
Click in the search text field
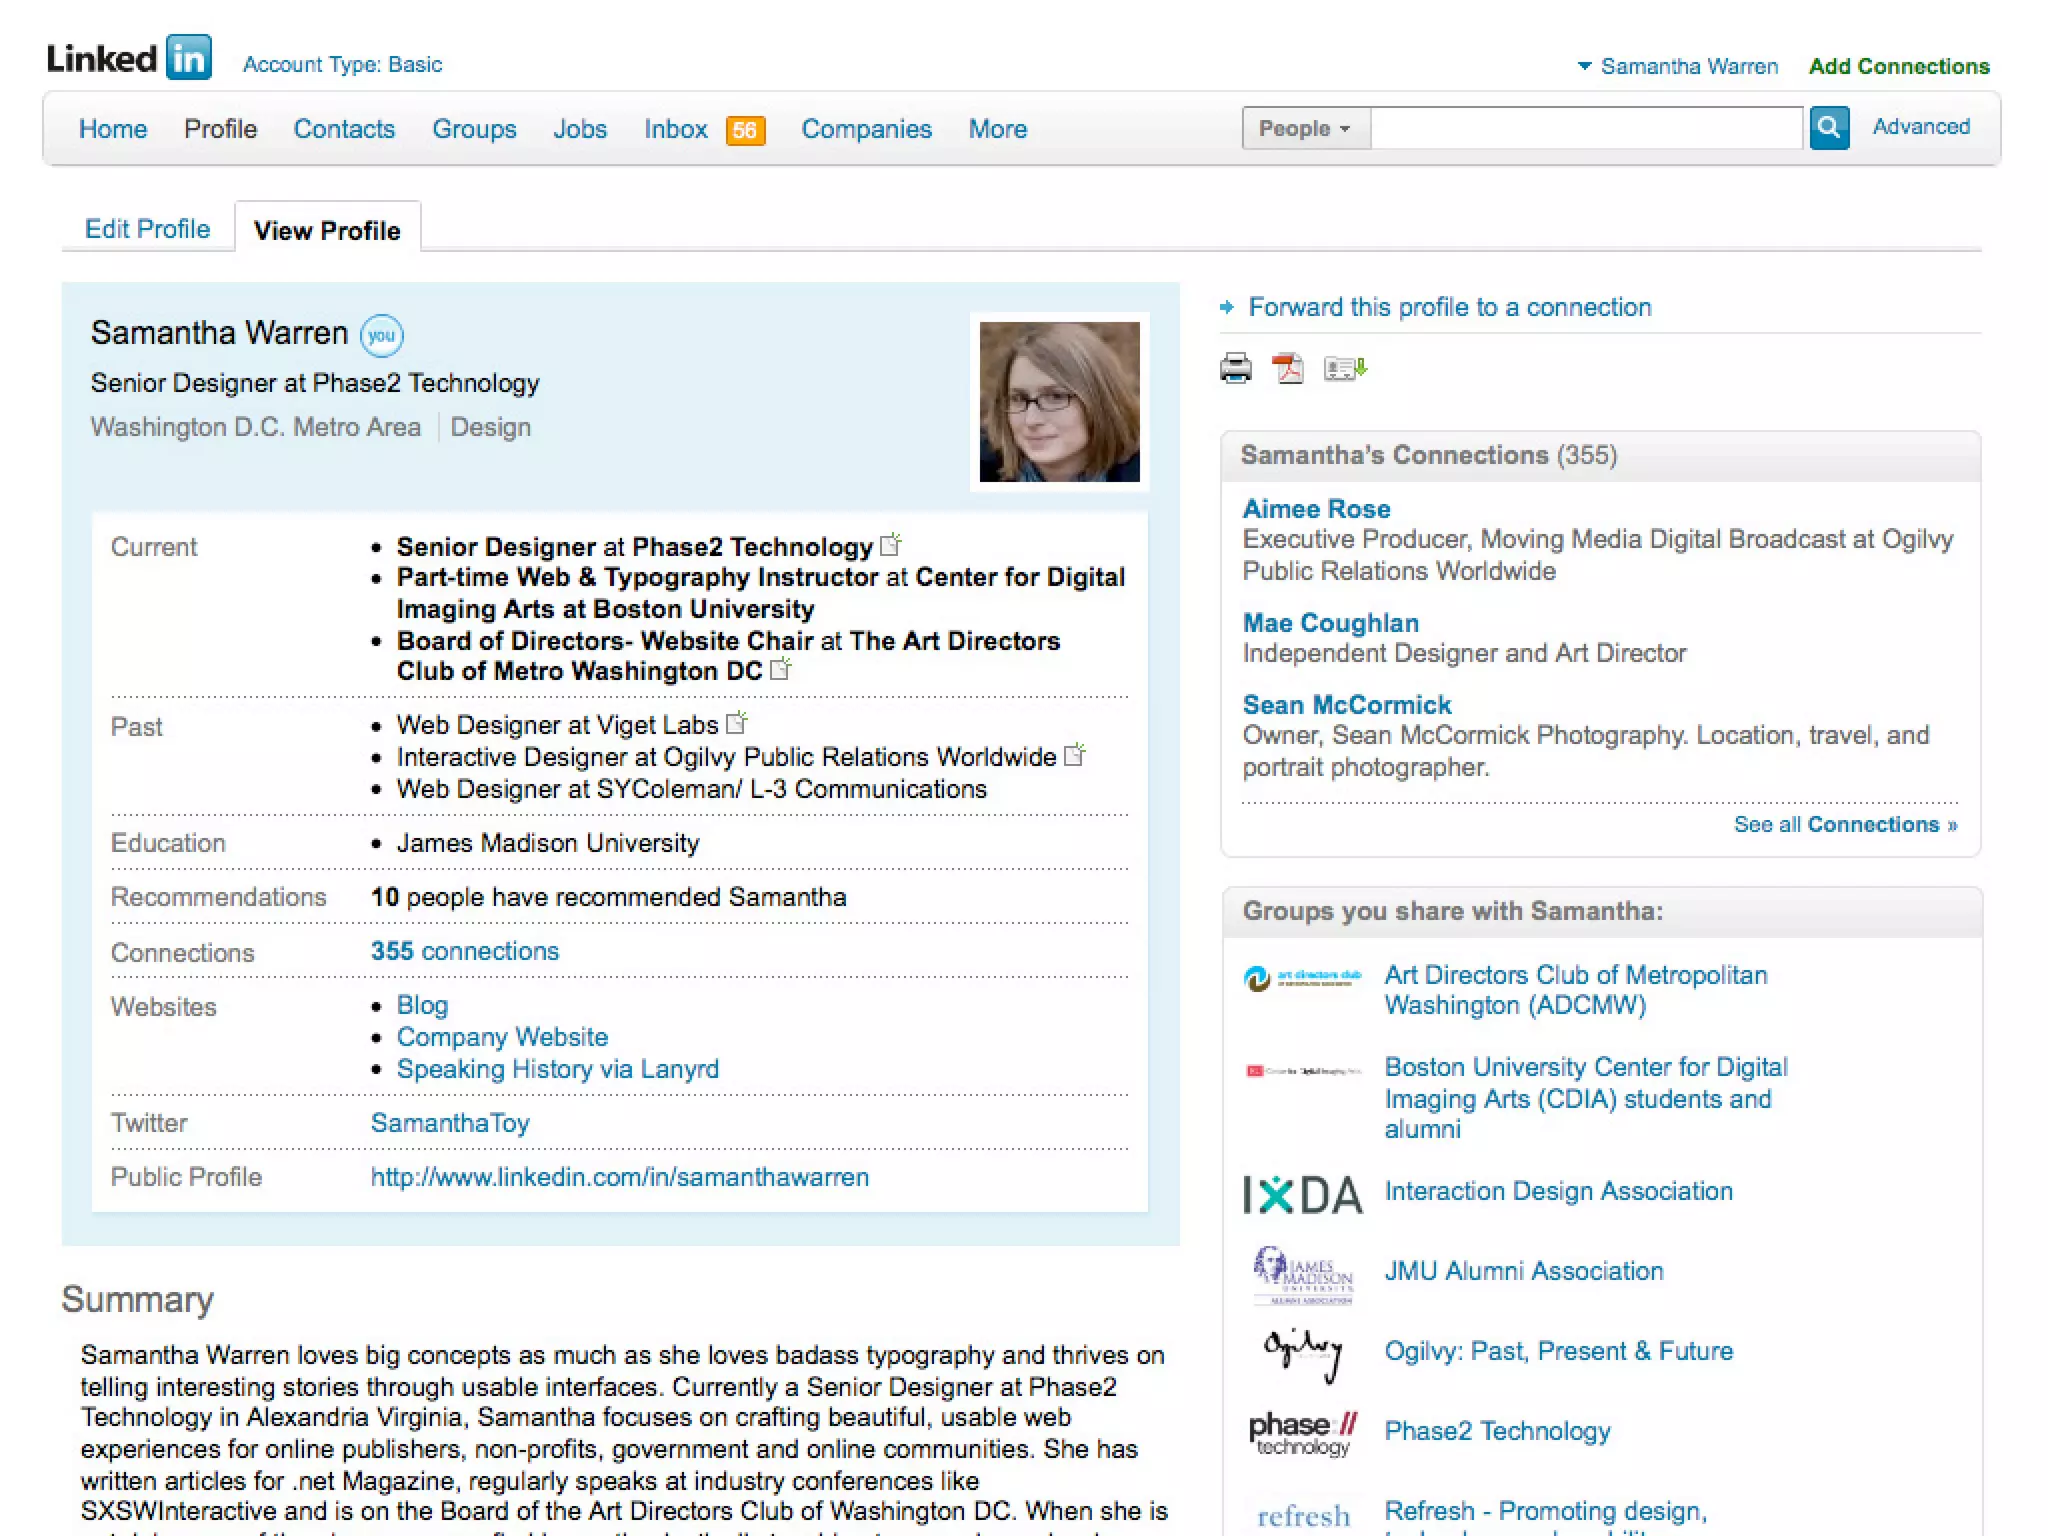(1585, 129)
